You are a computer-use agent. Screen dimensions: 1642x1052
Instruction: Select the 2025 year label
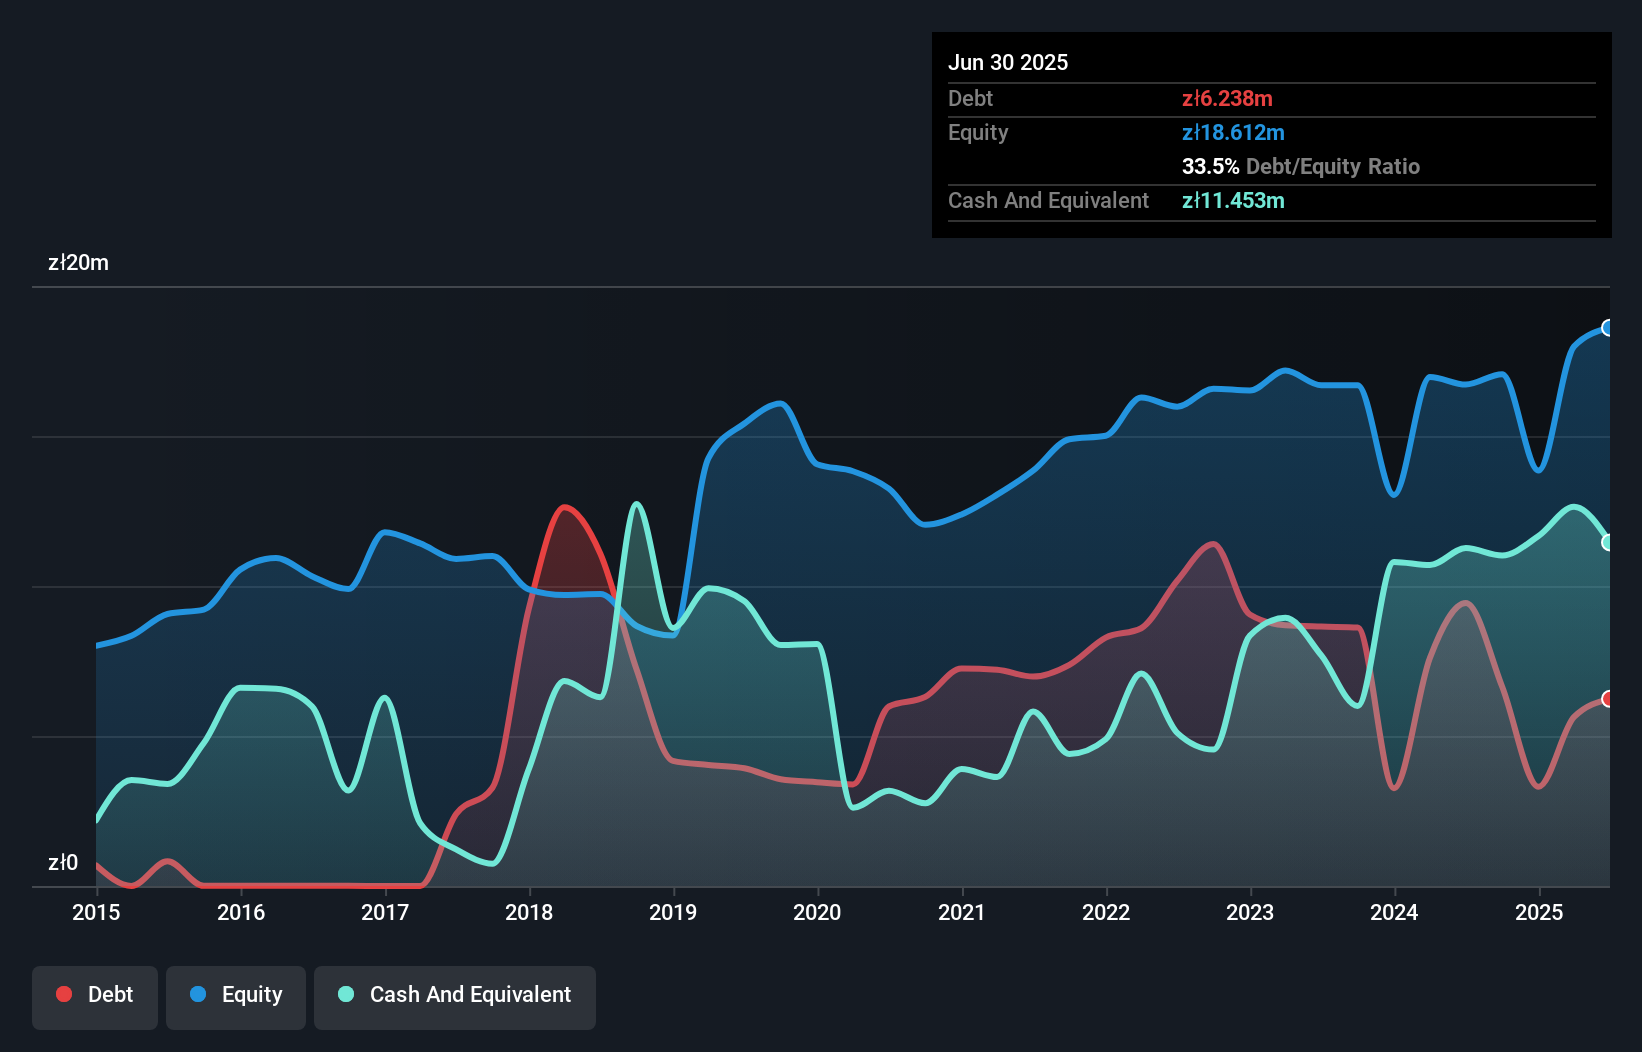point(1540,912)
